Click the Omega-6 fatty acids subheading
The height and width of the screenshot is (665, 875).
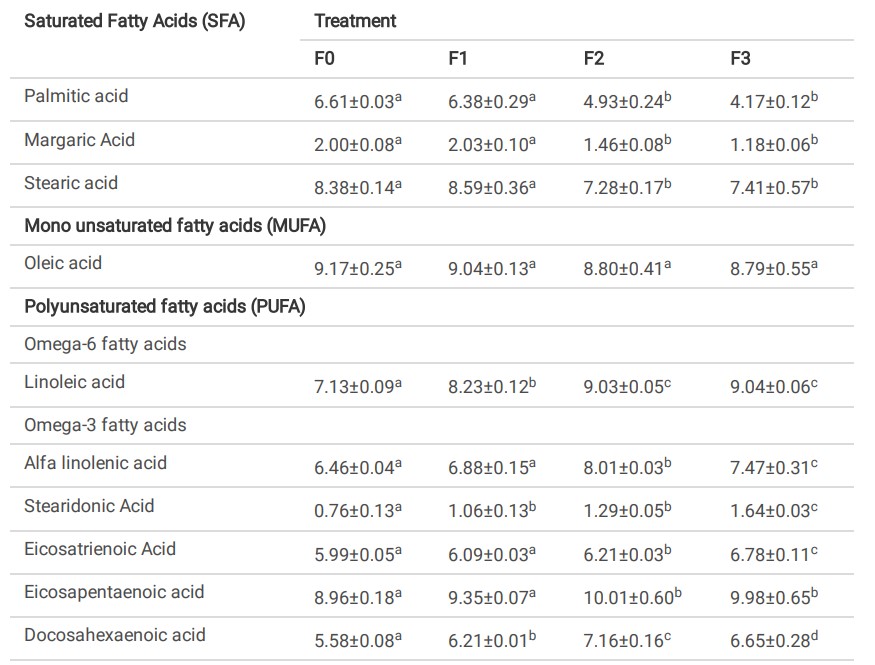105,344
